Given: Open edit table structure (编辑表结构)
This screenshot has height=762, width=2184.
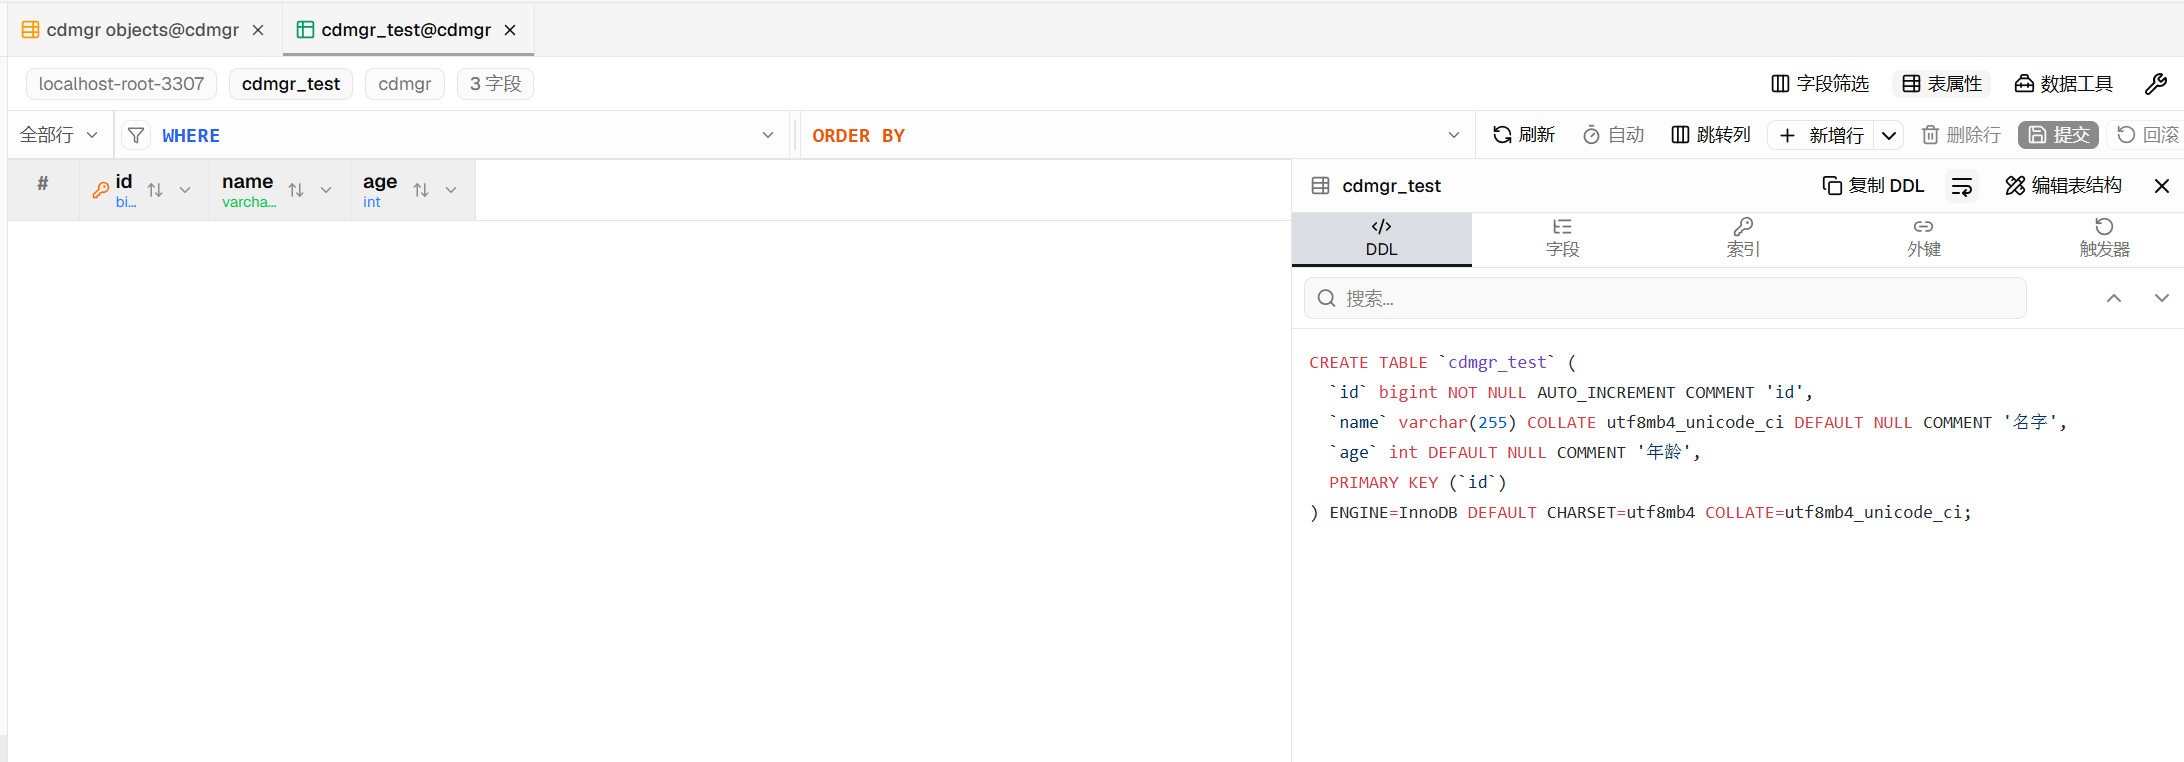Looking at the screenshot, I should coord(2063,186).
